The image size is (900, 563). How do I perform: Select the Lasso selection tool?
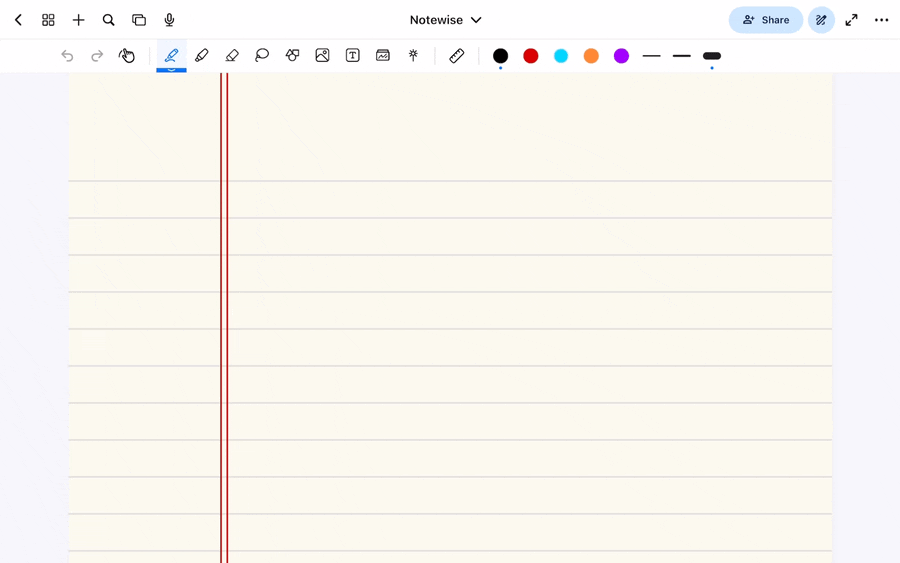pos(262,56)
